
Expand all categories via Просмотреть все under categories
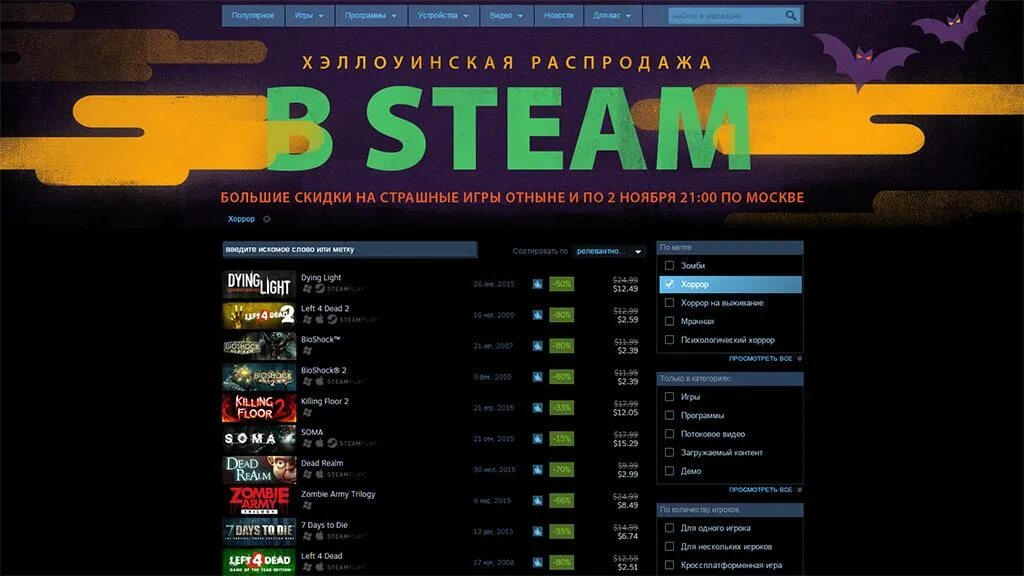[x=765, y=489]
